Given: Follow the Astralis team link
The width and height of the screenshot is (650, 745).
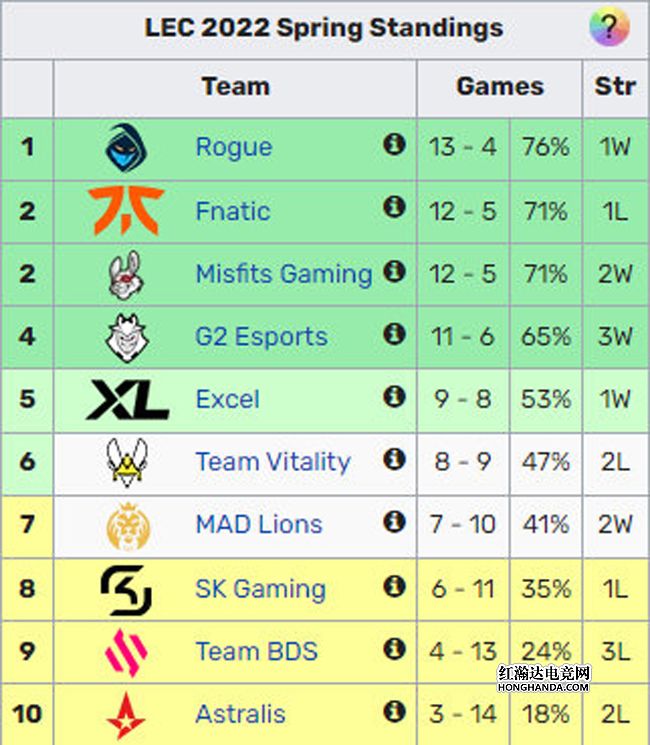Looking at the screenshot, I should pyautogui.click(x=240, y=714).
